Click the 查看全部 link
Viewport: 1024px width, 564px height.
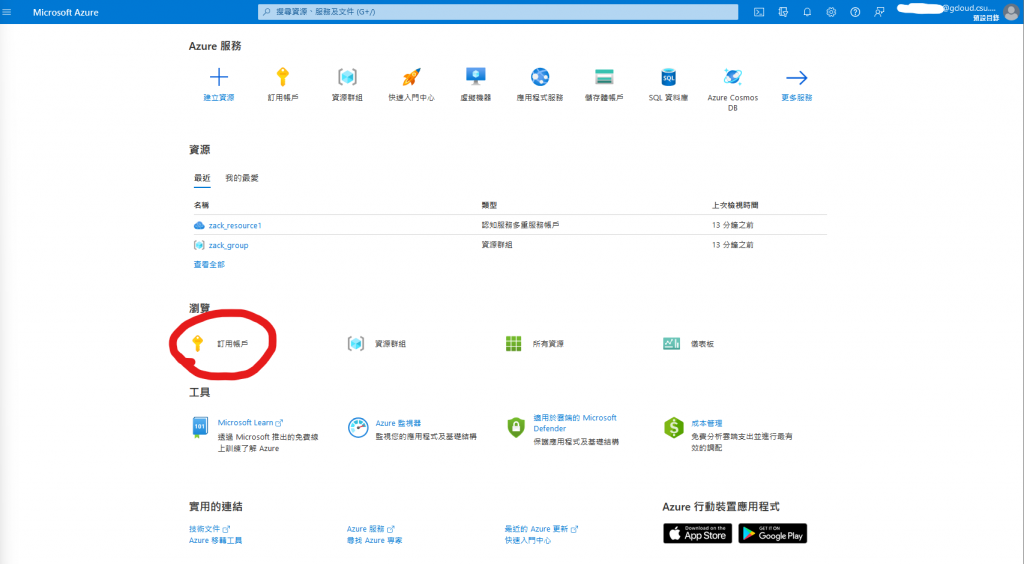click(209, 264)
